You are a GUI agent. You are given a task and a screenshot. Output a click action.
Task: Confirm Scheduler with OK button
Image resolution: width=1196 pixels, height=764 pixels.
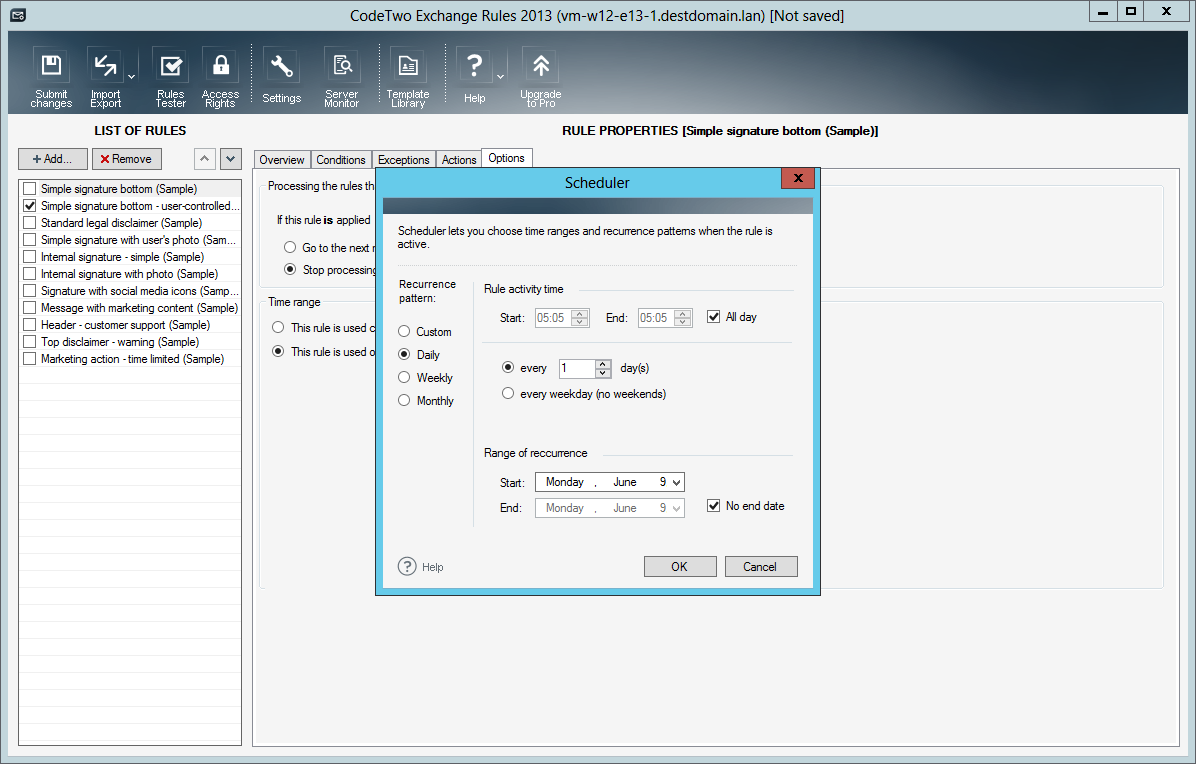[x=680, y=567]
